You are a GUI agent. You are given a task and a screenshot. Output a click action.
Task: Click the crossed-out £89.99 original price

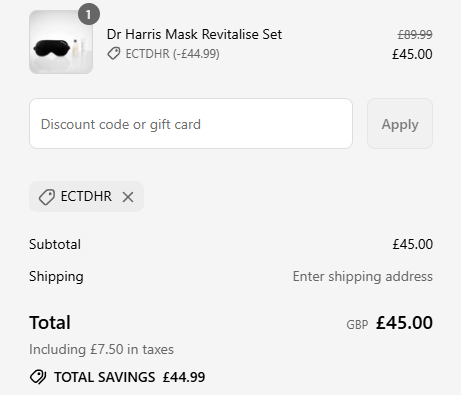click(x=415, y=34)
